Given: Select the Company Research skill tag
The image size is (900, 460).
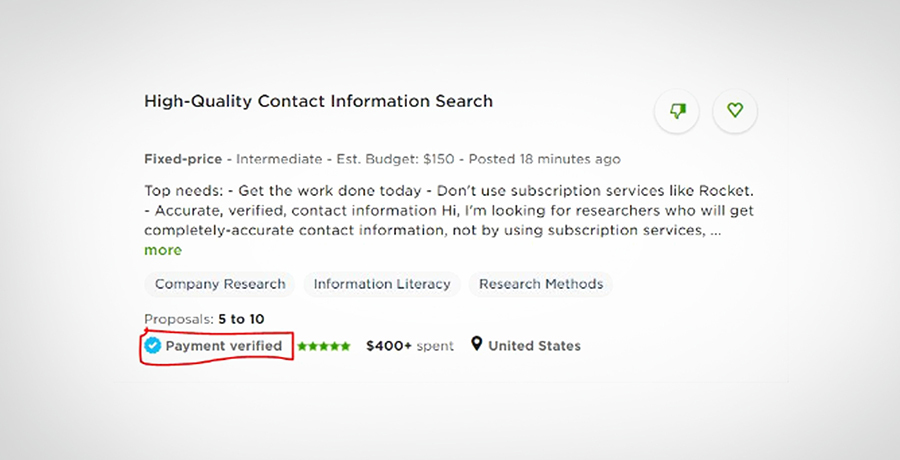Looking at the screenshot, I should click(x=220, y=284).
